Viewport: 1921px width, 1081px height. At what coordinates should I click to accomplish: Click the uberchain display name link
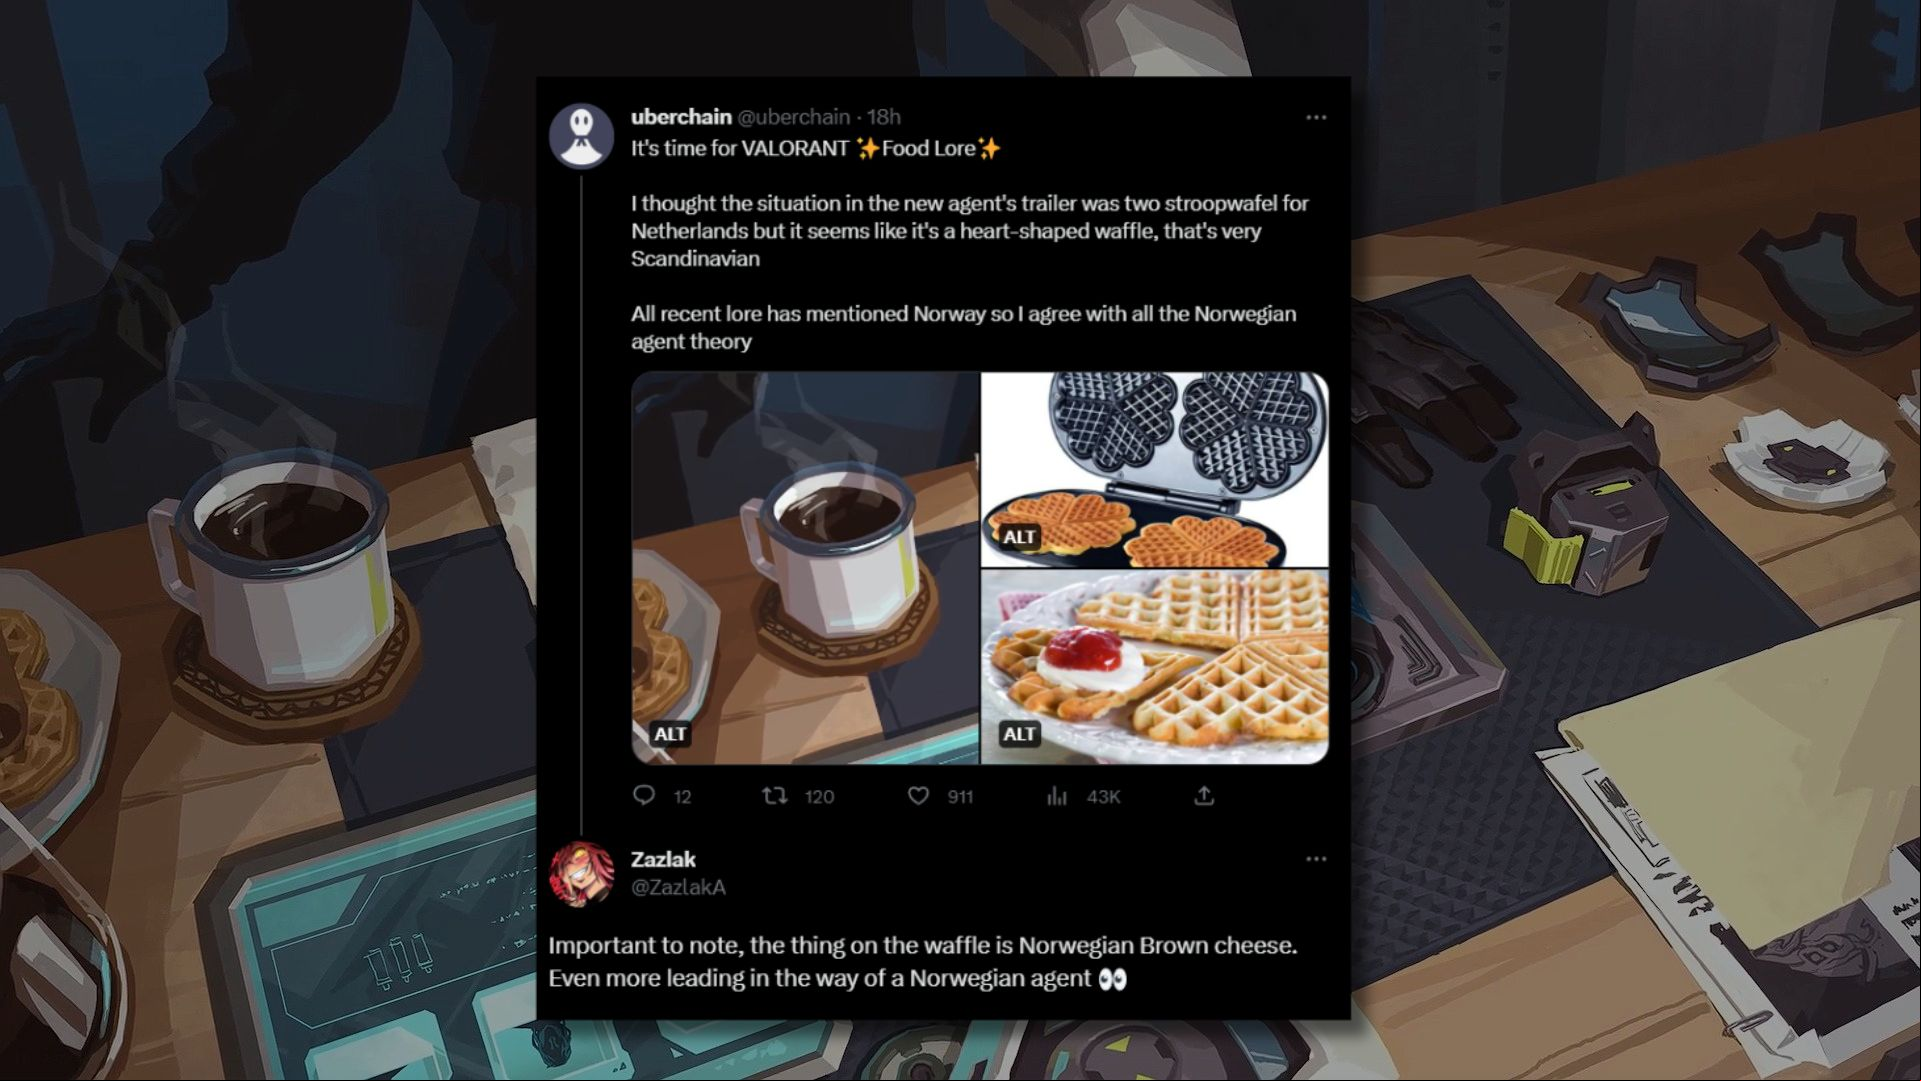point(681,117)
